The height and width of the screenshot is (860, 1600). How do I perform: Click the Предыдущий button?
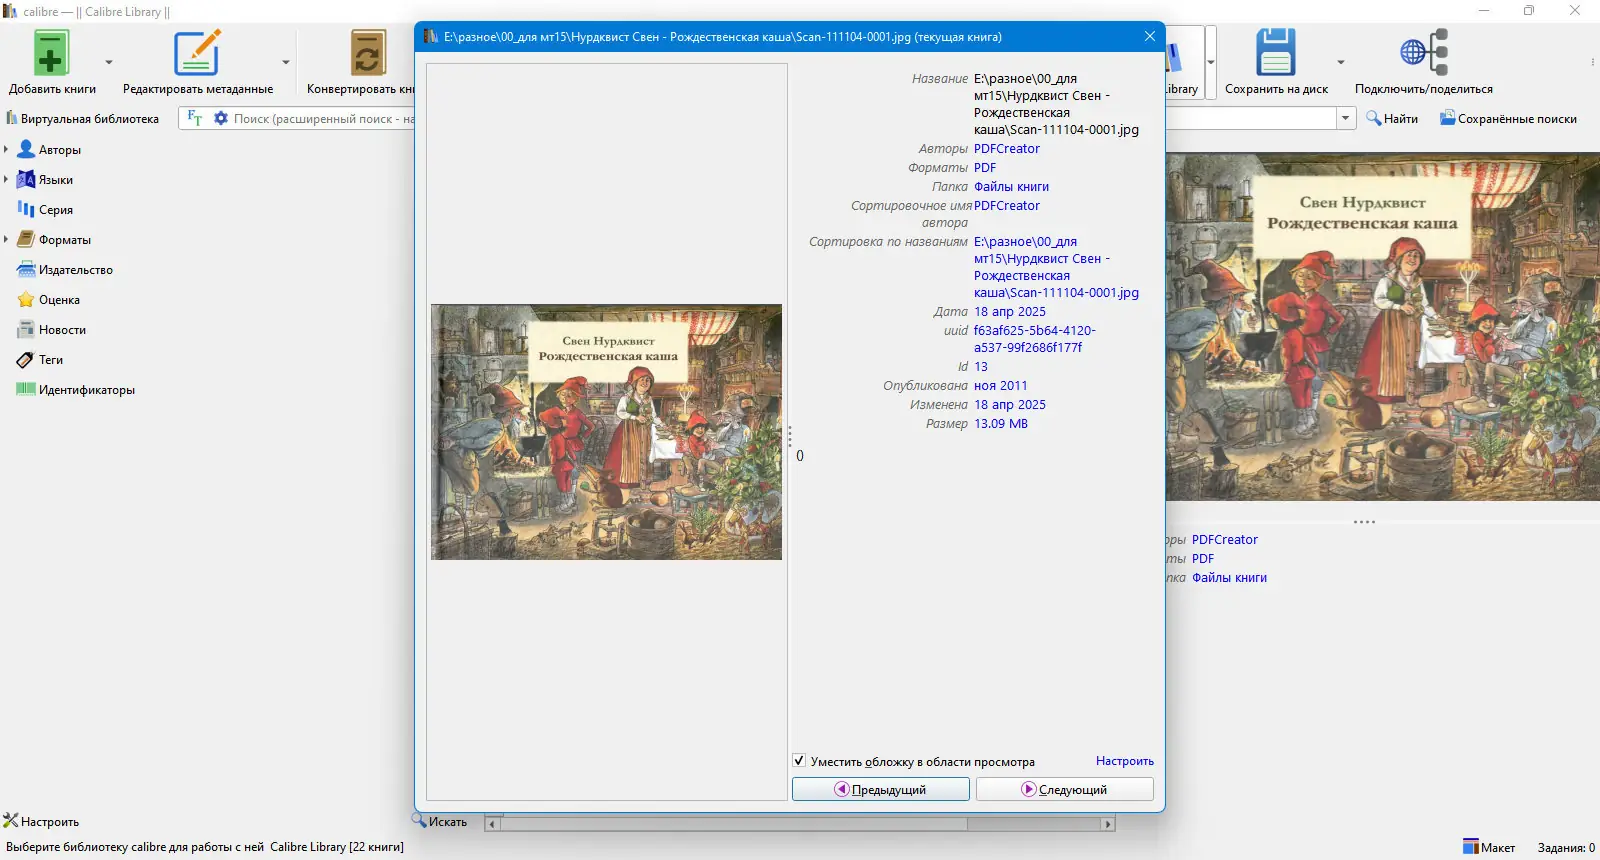(x=880, y=789)
